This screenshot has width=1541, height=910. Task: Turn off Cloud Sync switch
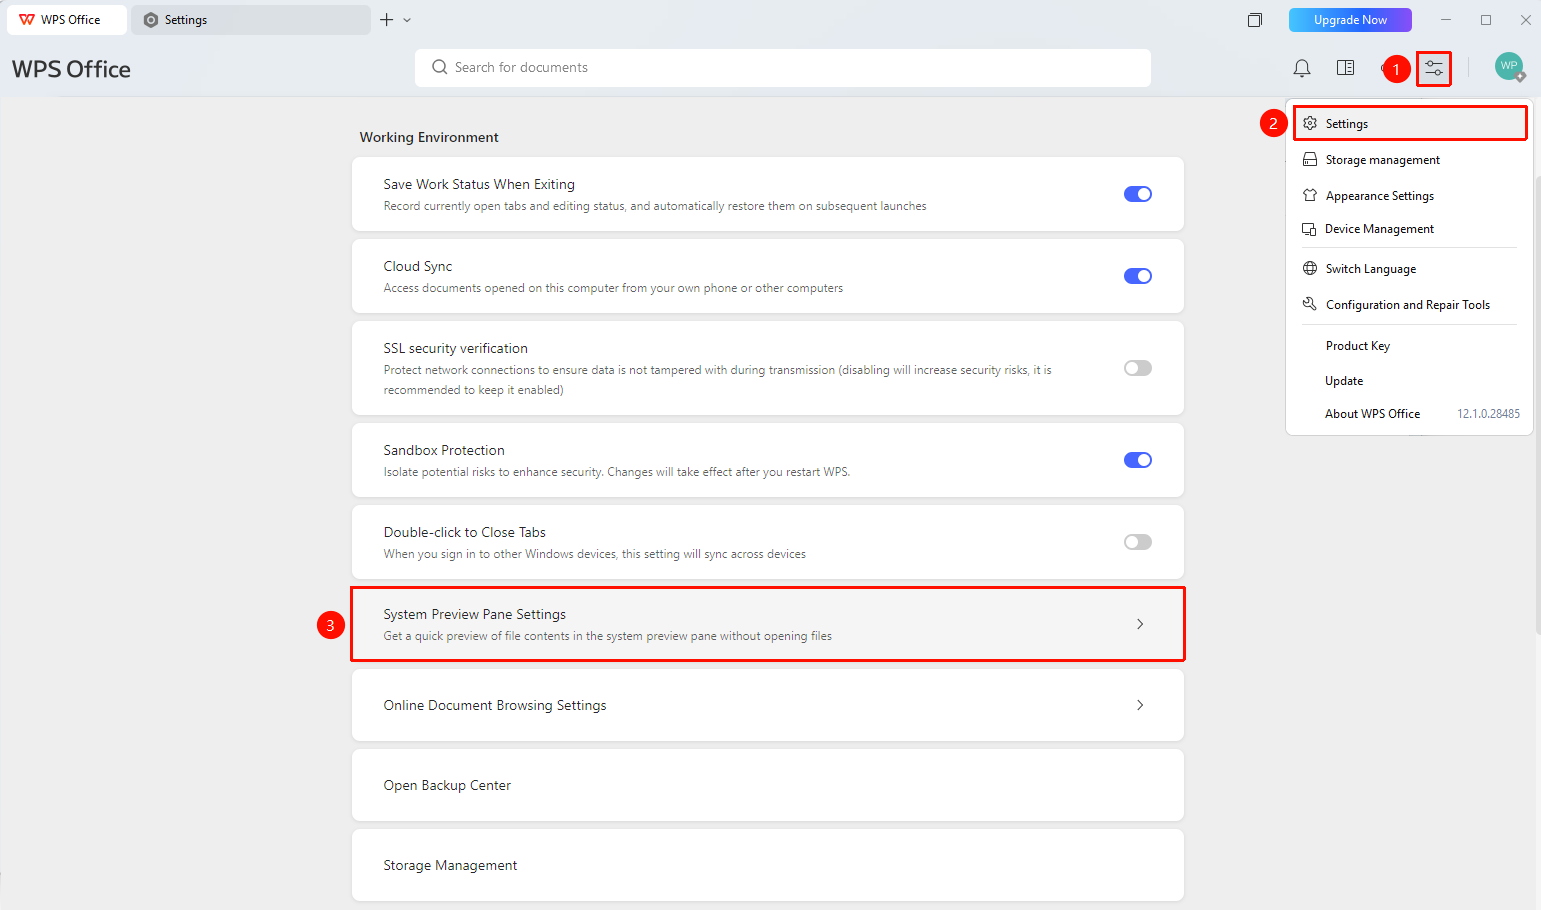(x=1138, y=276)
